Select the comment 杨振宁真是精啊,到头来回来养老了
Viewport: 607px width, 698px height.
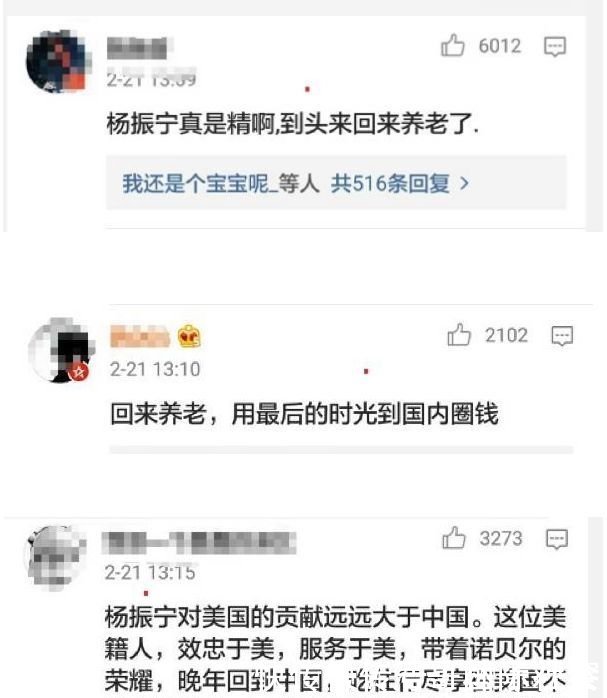click(x=293, y=123)
